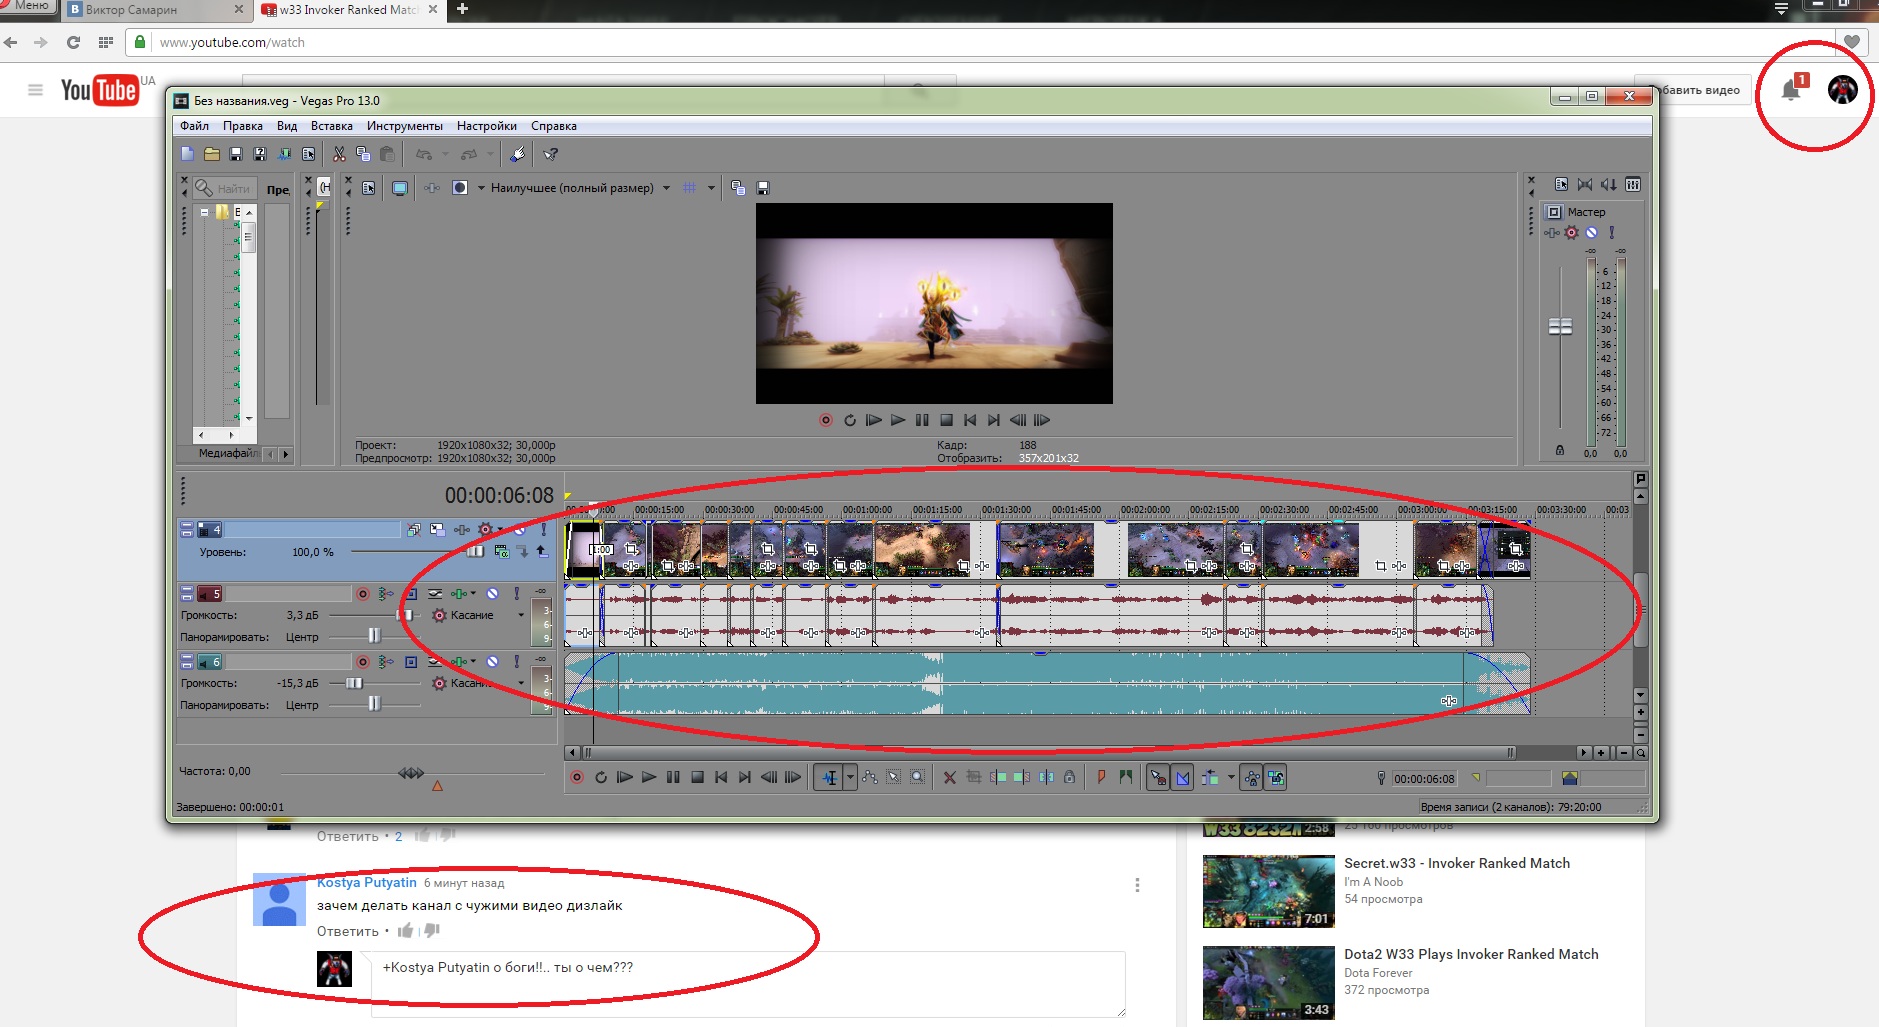Collapse the media tree root folder
The height and width of the screenshot is (1027, 1879).
204,212
